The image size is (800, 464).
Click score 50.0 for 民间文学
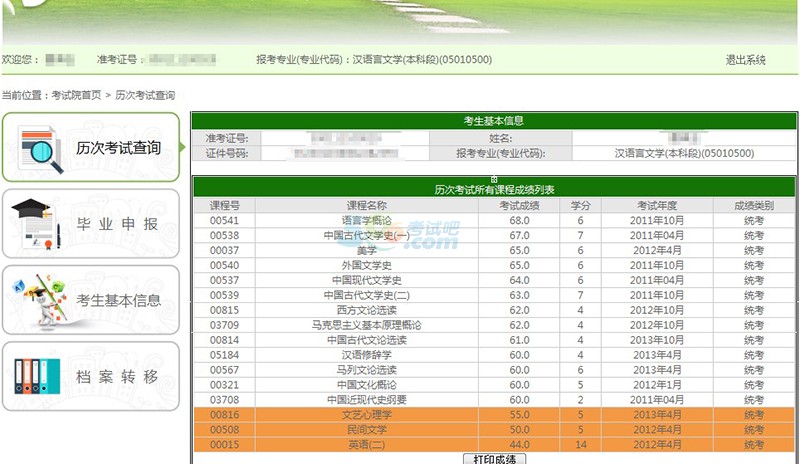click(x=519, y=430)
